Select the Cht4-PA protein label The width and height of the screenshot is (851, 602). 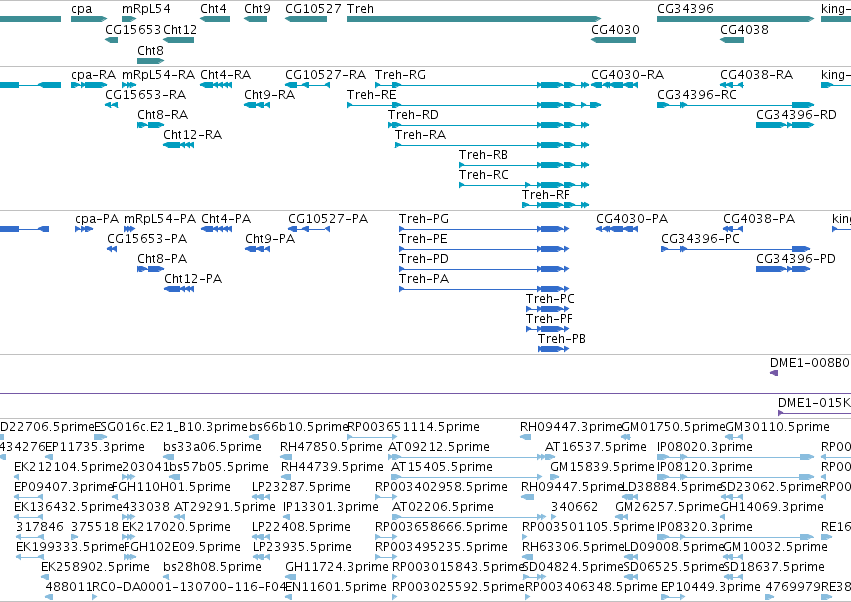click(226, 219)
